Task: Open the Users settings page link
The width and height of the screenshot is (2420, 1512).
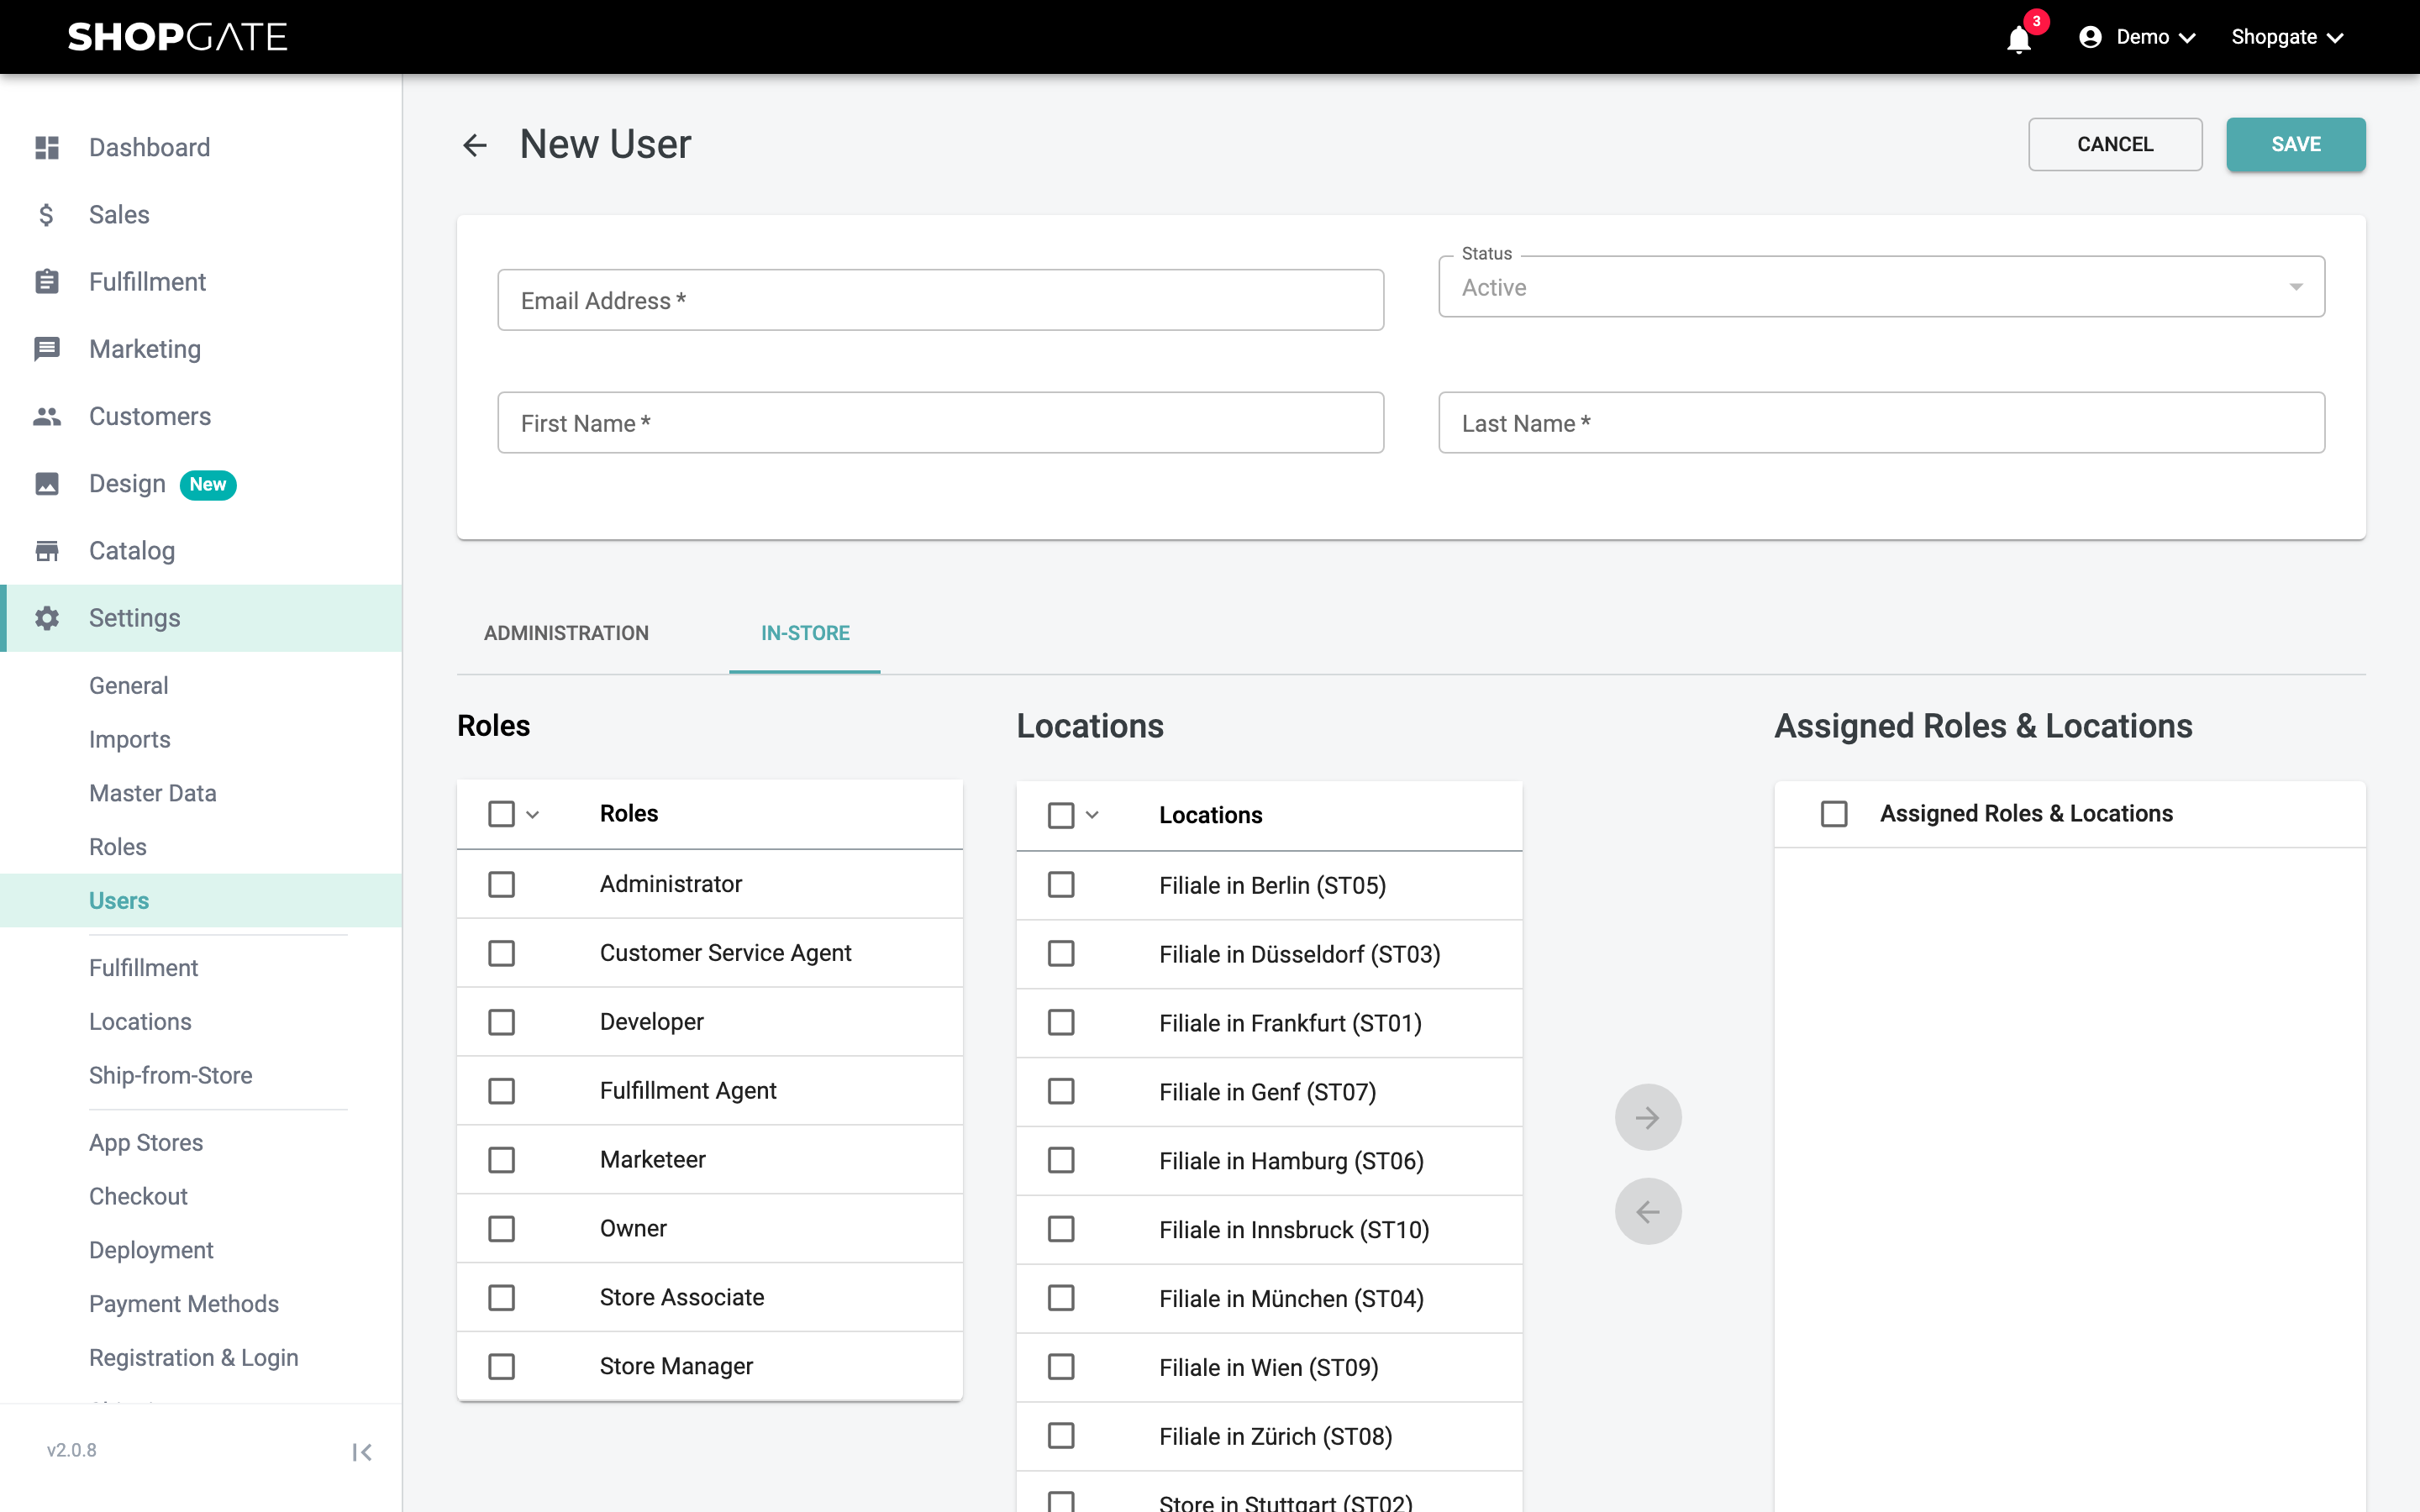Action: click(119, 901)
